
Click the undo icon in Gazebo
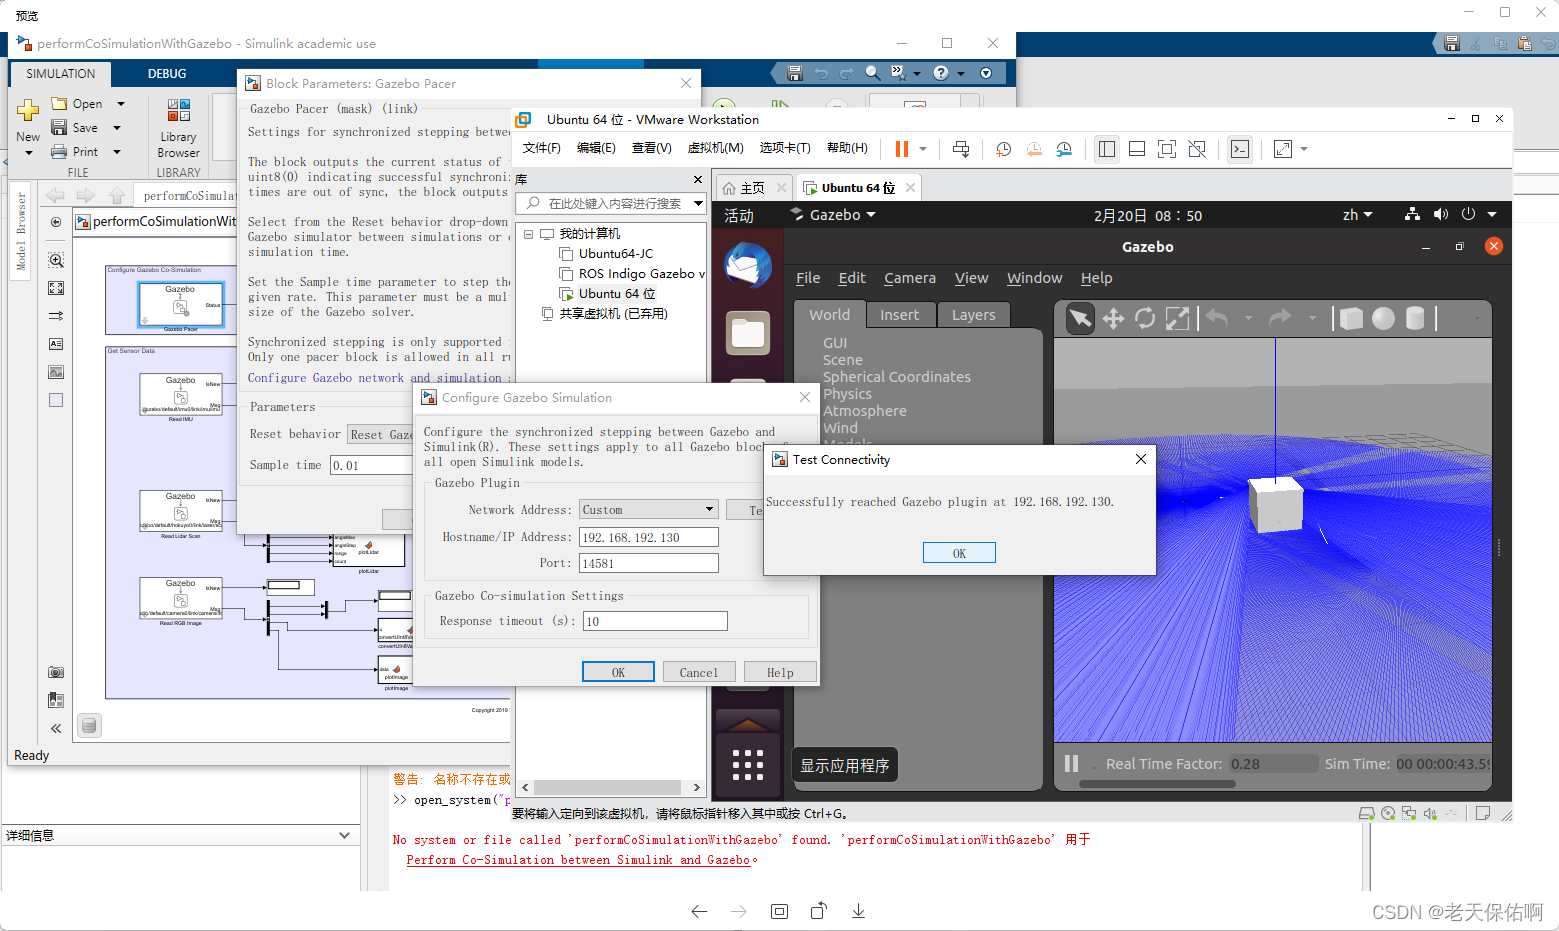point(1218,318)
